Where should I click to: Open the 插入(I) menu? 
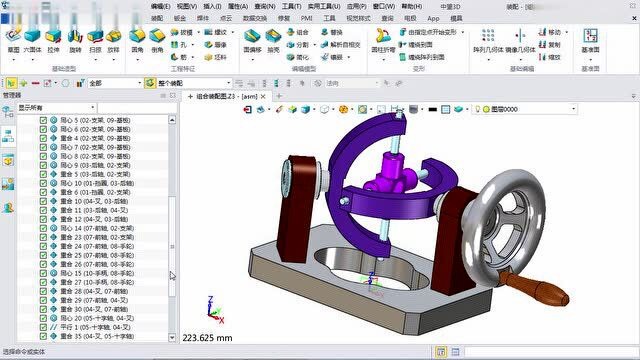click(x=212, y=7)
